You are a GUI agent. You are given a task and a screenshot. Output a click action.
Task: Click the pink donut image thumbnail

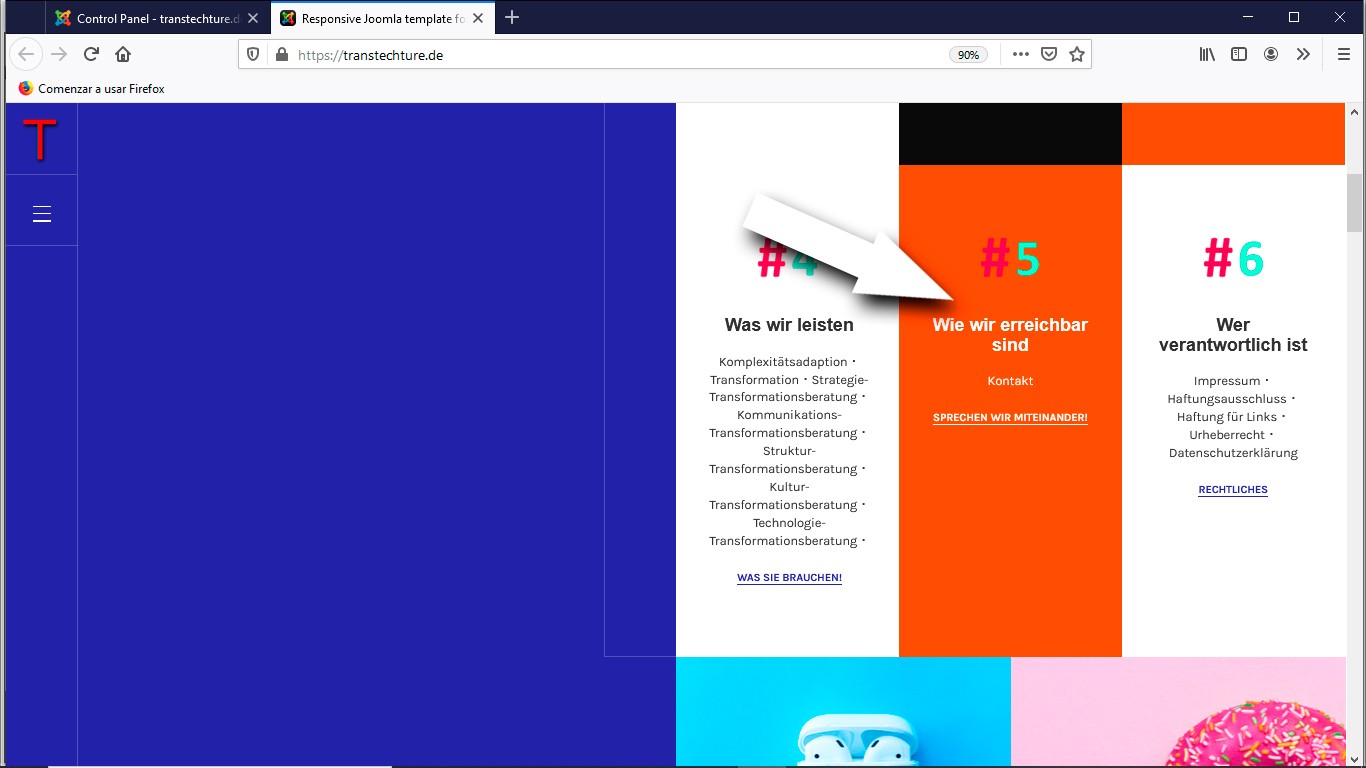click(x=1178, y=712)
